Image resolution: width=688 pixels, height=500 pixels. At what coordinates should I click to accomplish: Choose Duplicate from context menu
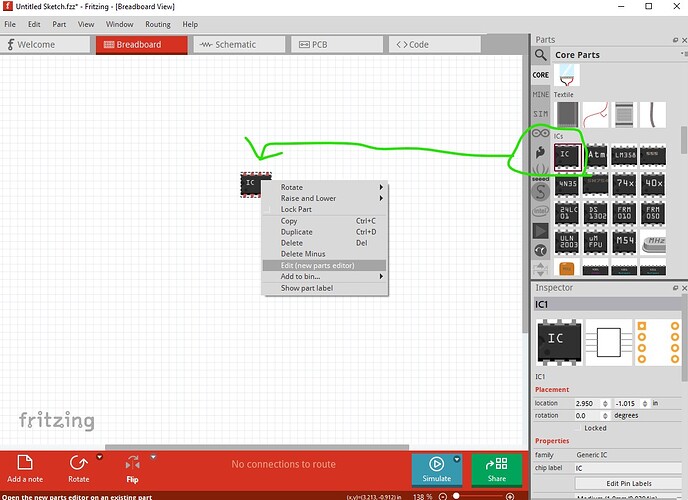[x=325, y=232]
